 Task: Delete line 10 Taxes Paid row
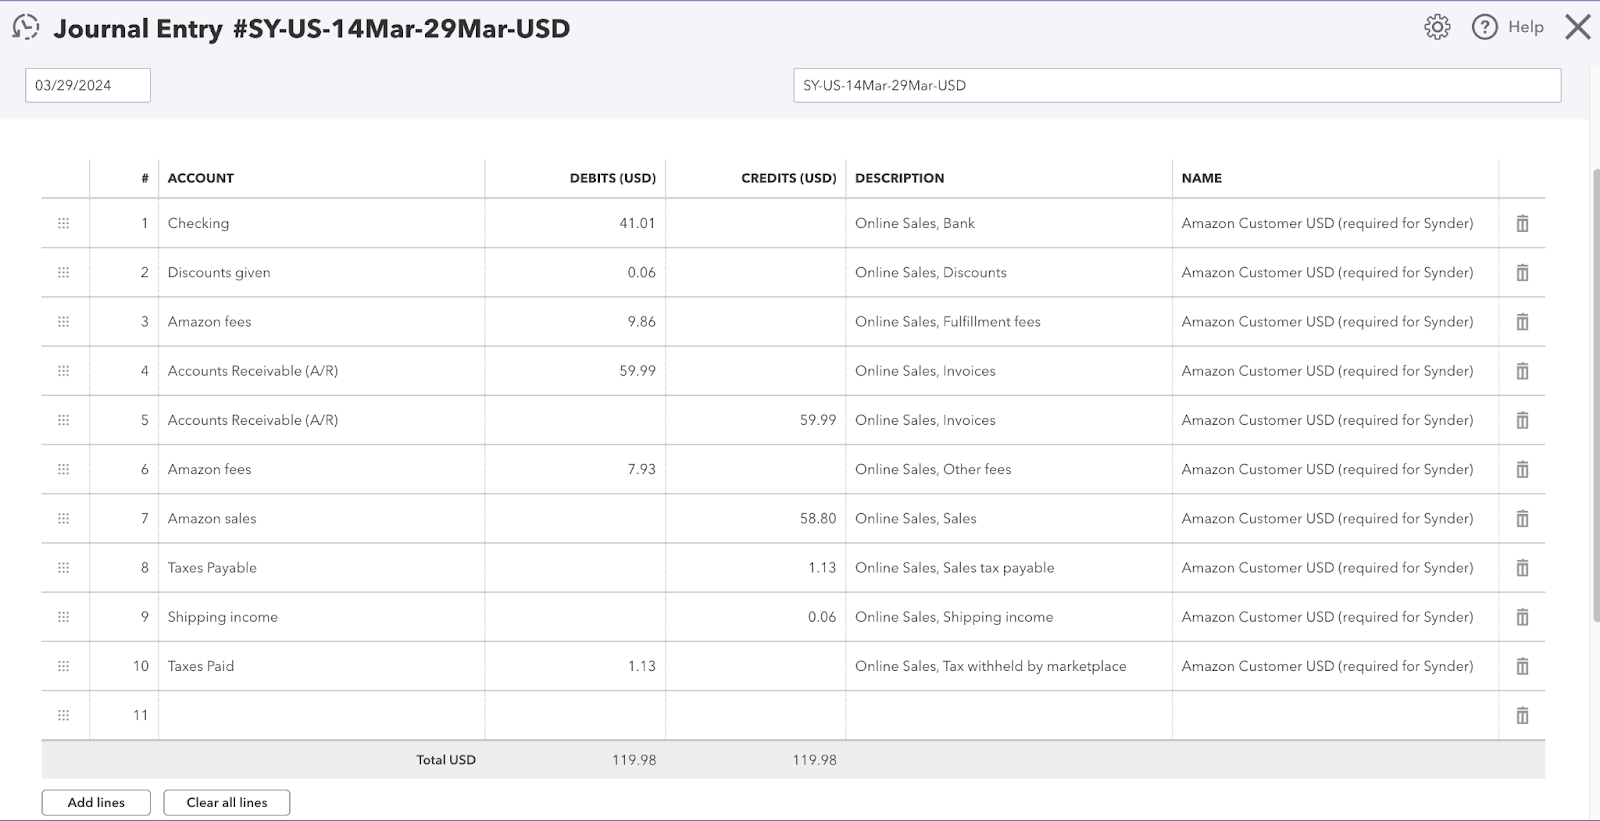(1522, 666)
